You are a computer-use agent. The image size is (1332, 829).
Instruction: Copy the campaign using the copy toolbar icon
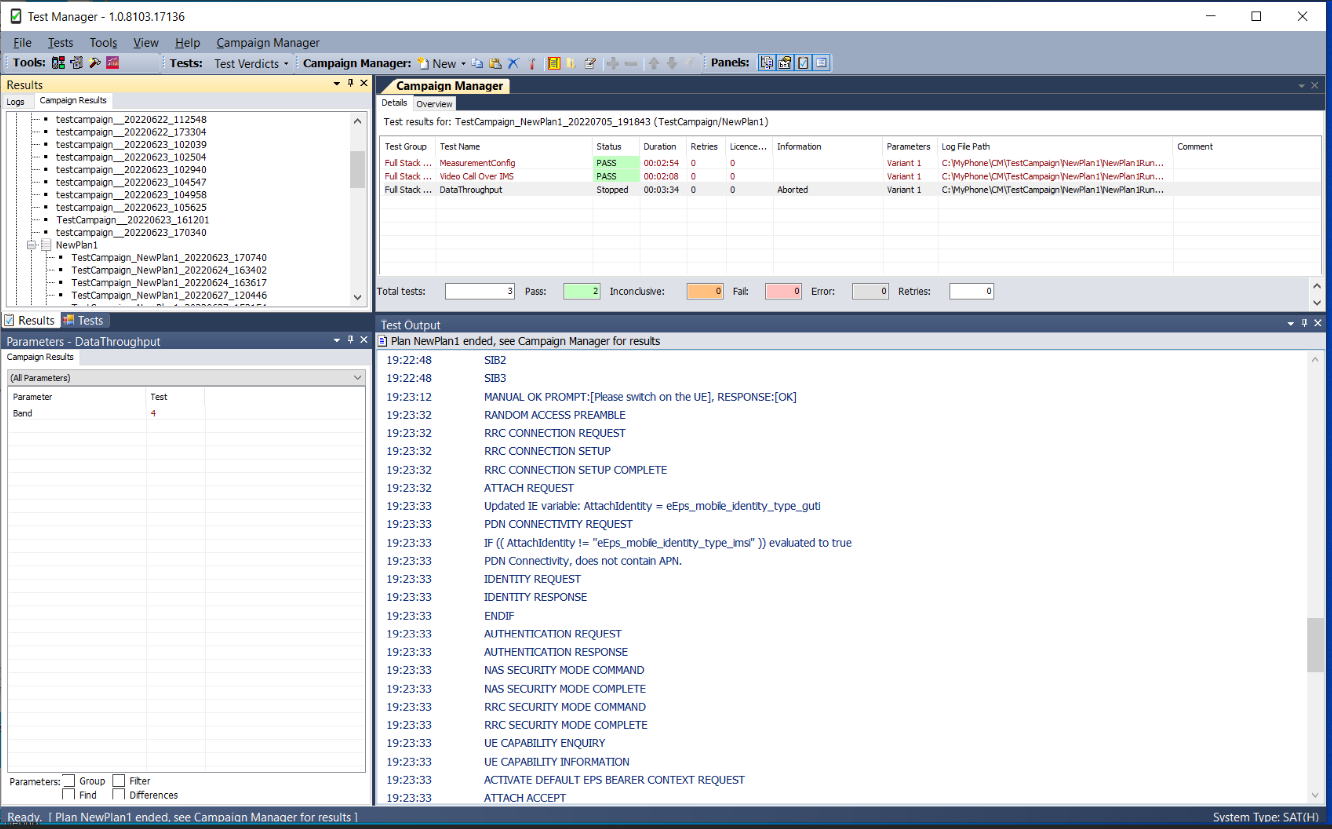478,62
